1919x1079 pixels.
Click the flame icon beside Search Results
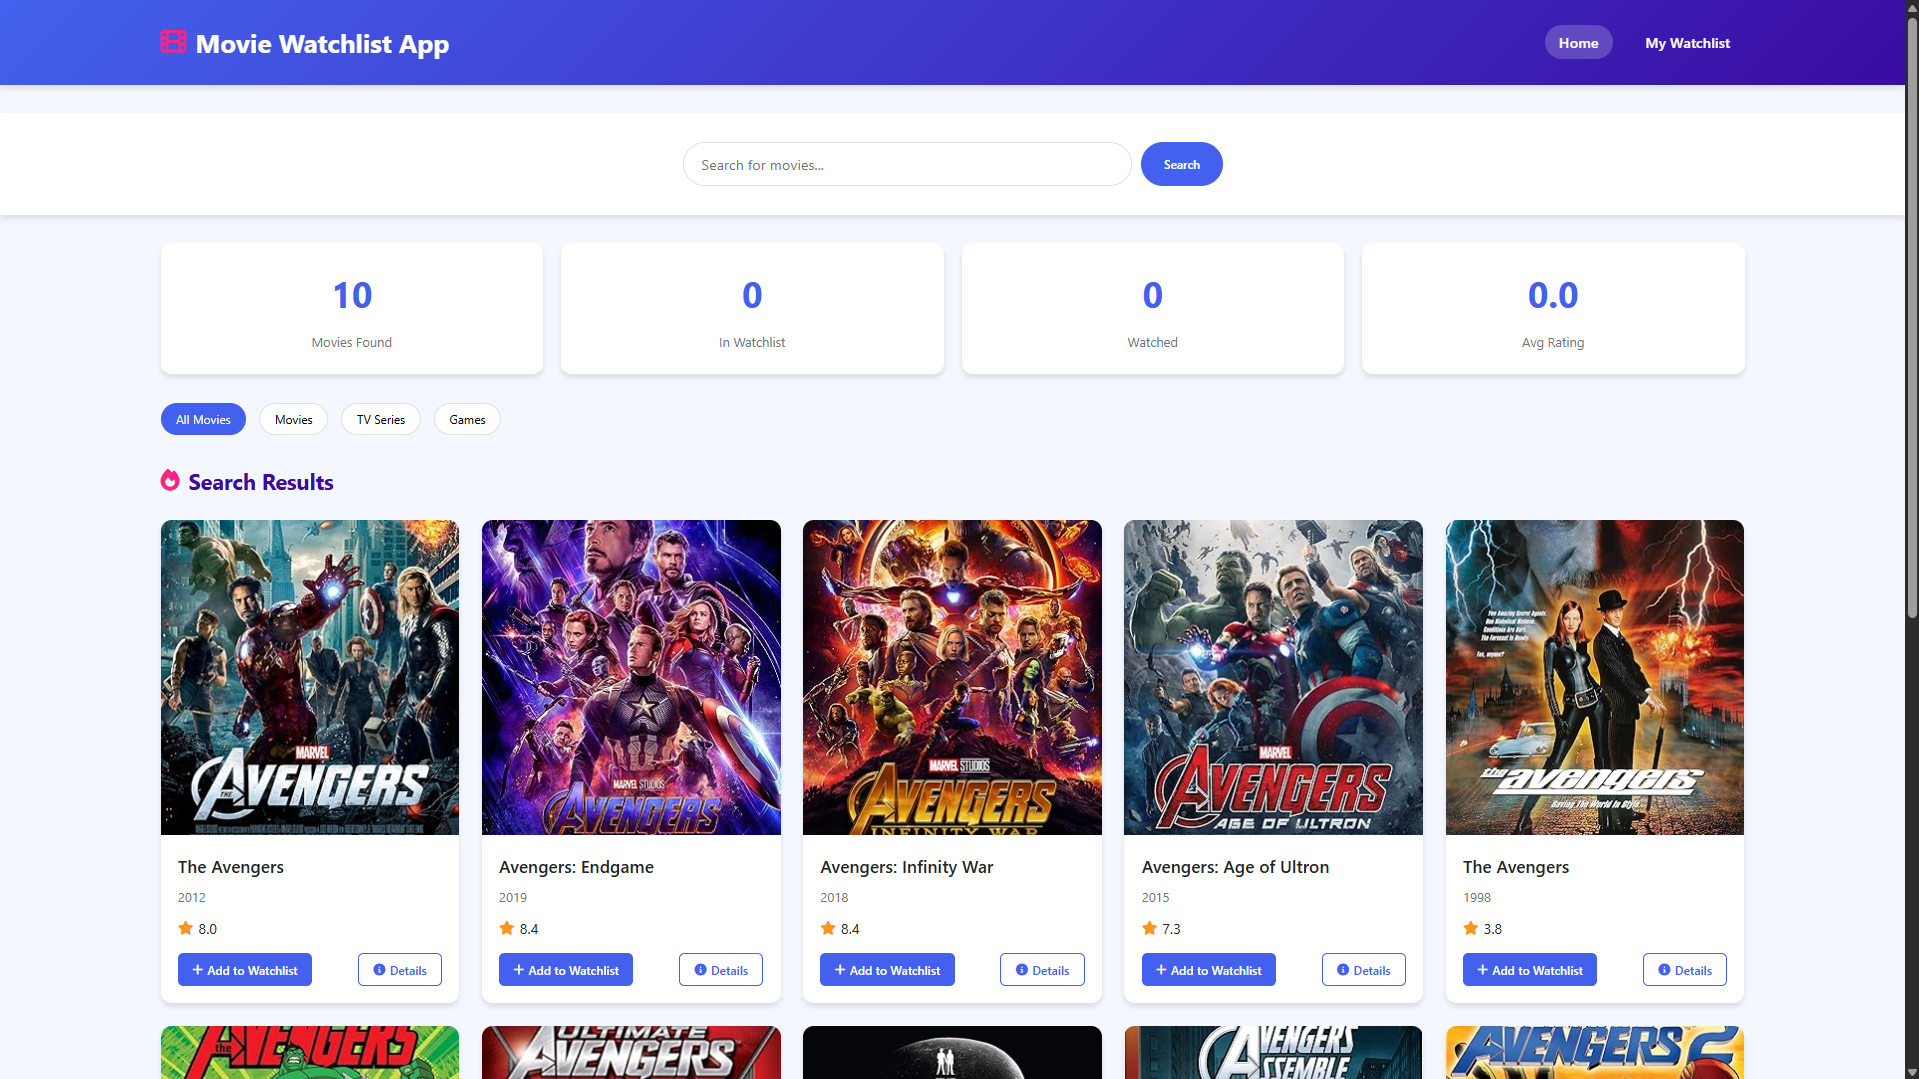(x=170, y=481)
